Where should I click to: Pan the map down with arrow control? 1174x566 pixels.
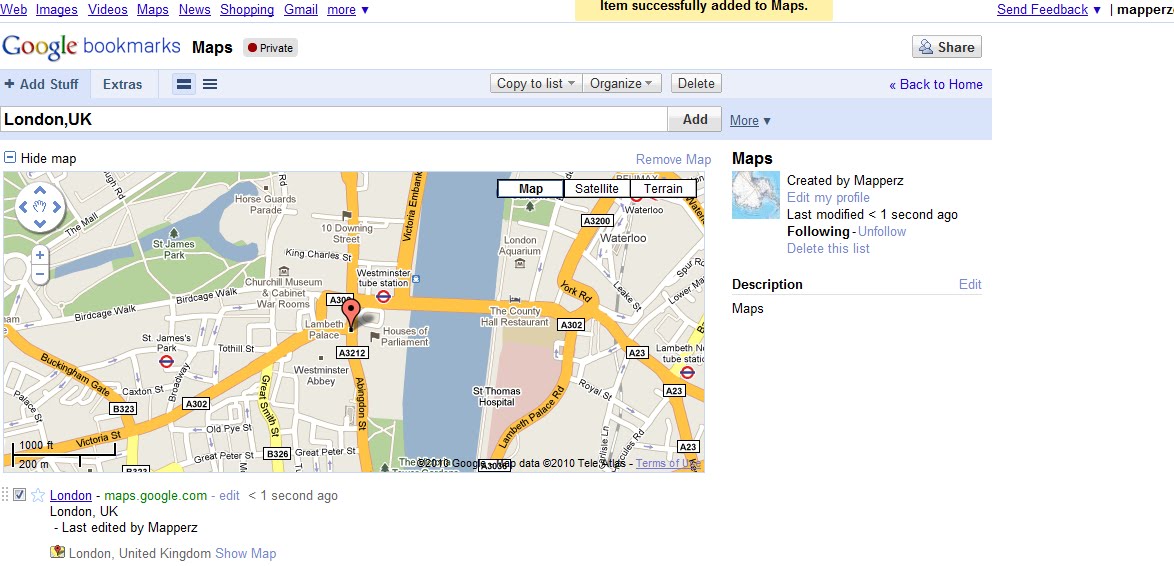coord(40,223)
